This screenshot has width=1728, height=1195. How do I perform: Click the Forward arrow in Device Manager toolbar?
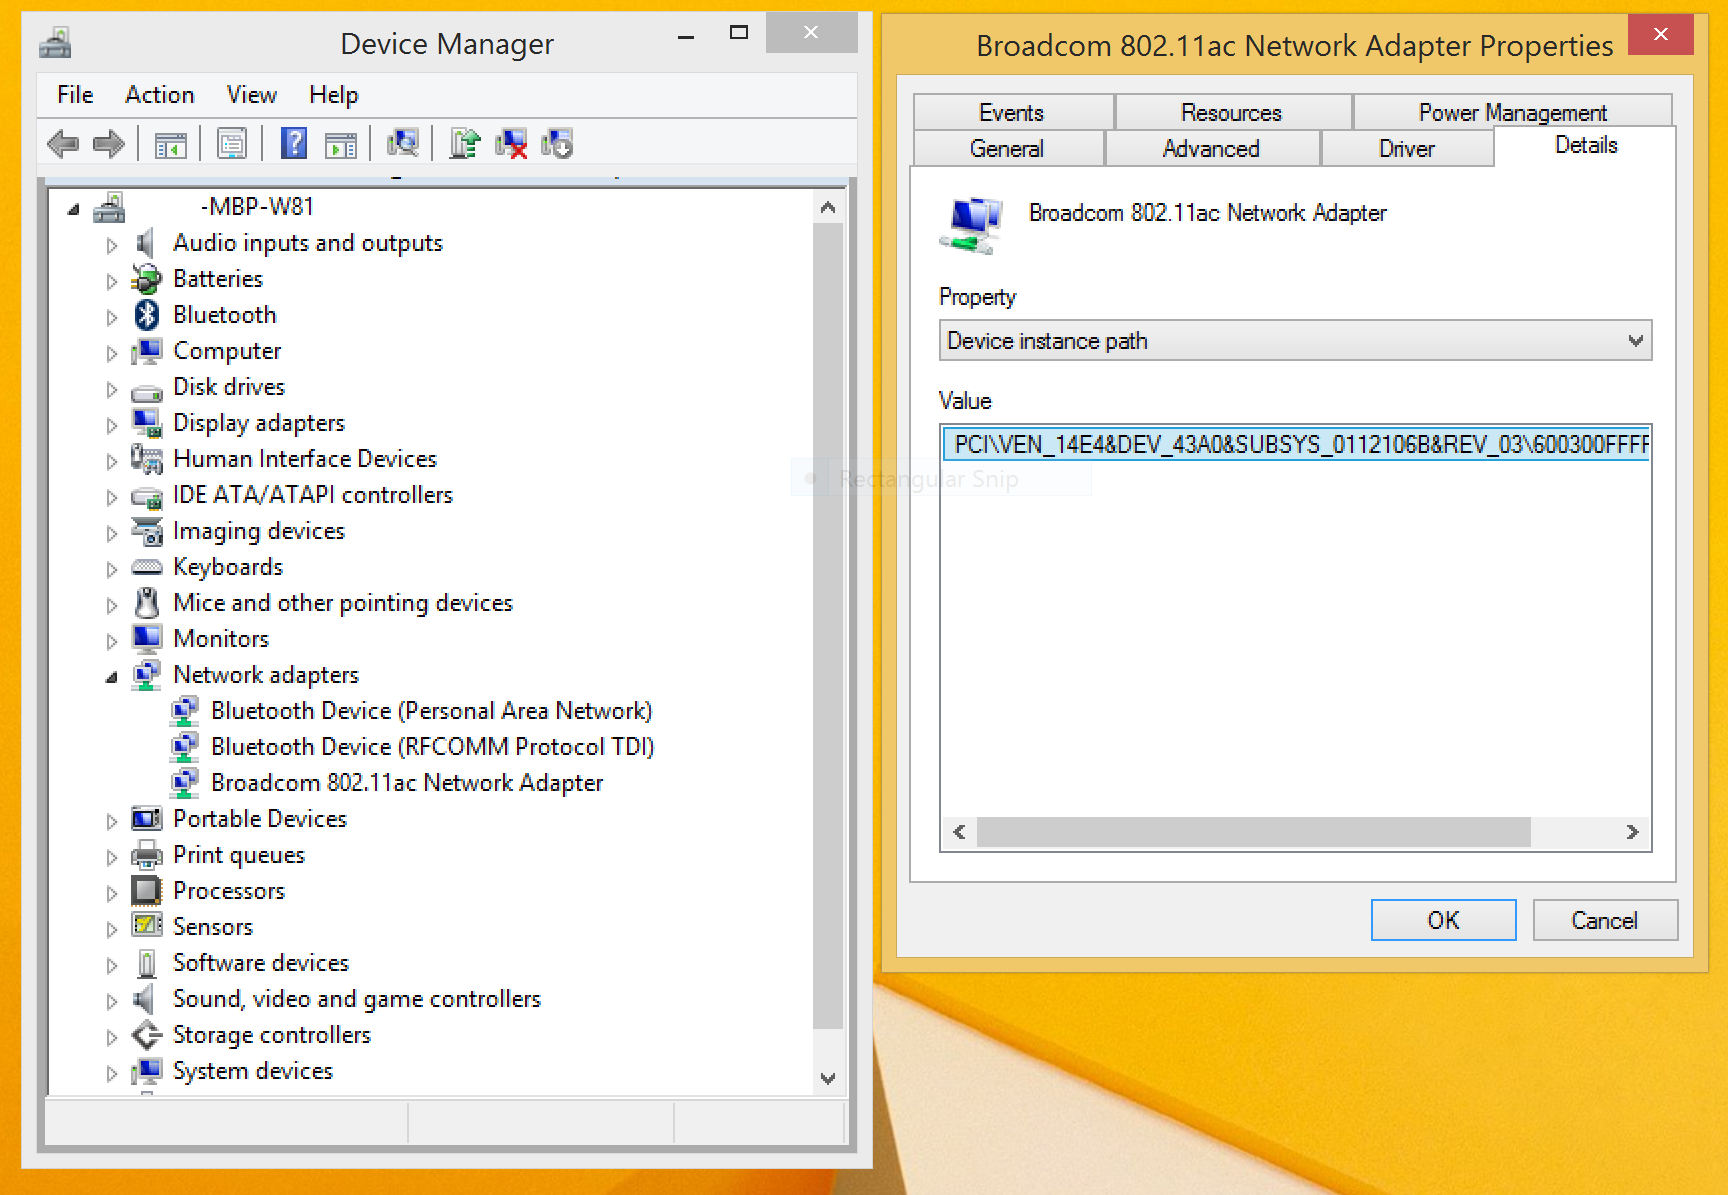pos(108,144)
